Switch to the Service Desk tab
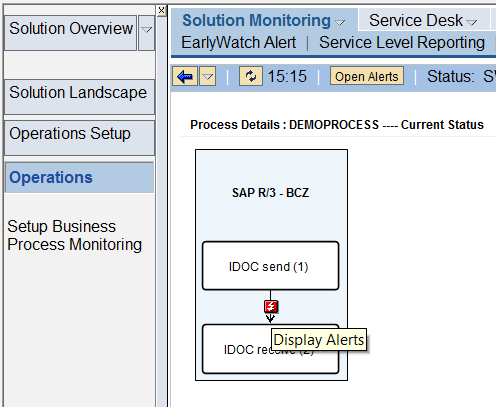 [x=416, y=21]
